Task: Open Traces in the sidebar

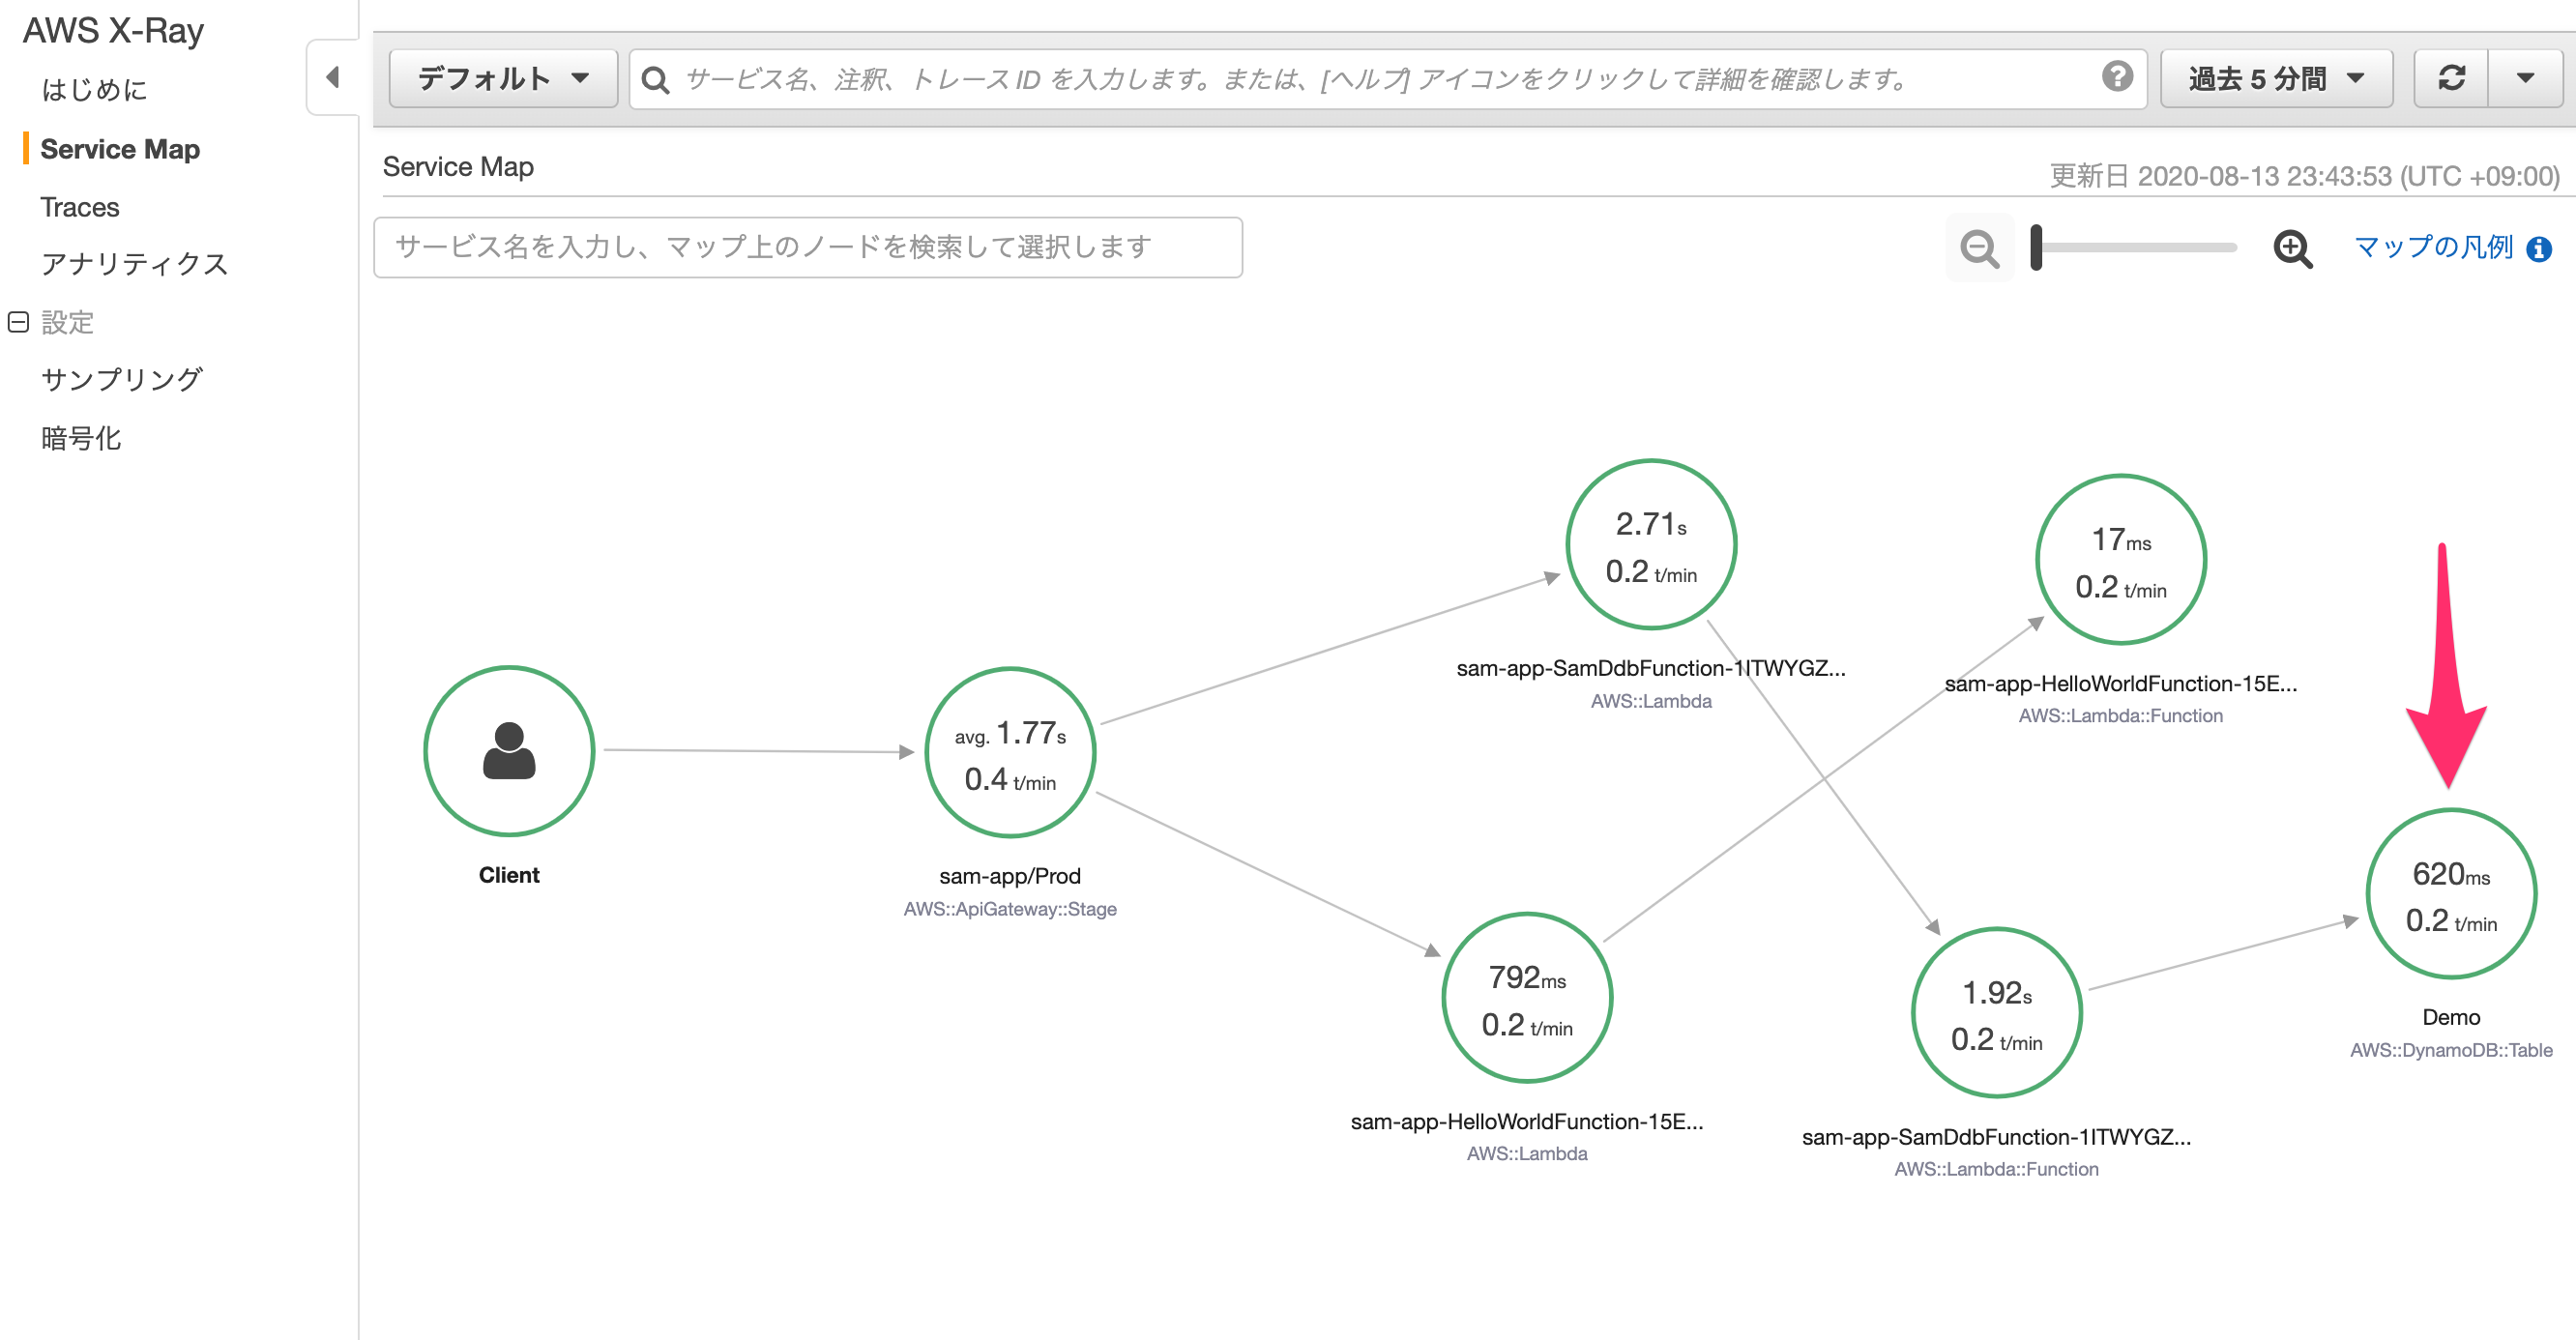Action: [80, 207]
